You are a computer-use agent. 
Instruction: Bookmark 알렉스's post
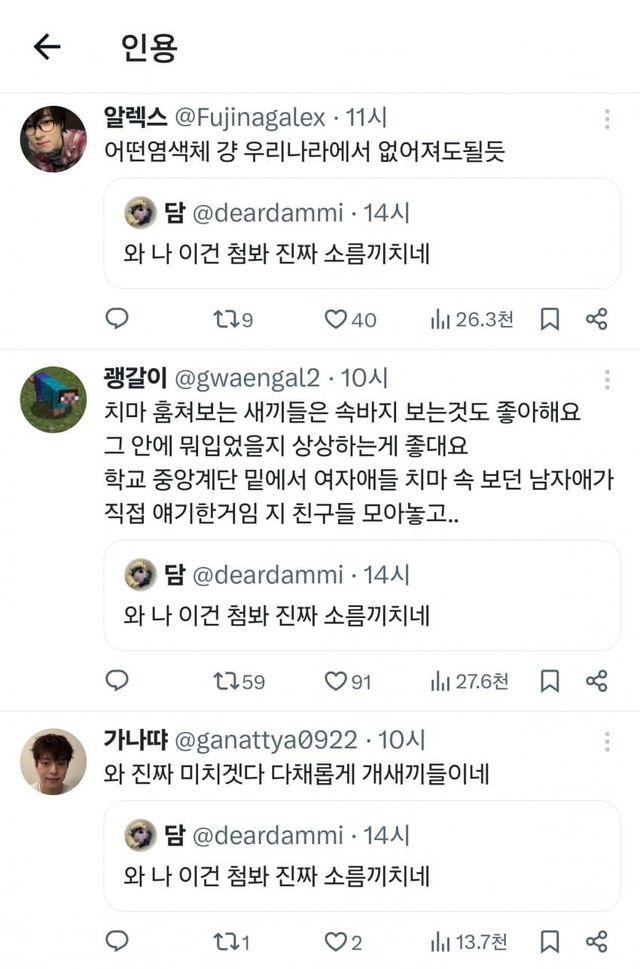point(549,319)
